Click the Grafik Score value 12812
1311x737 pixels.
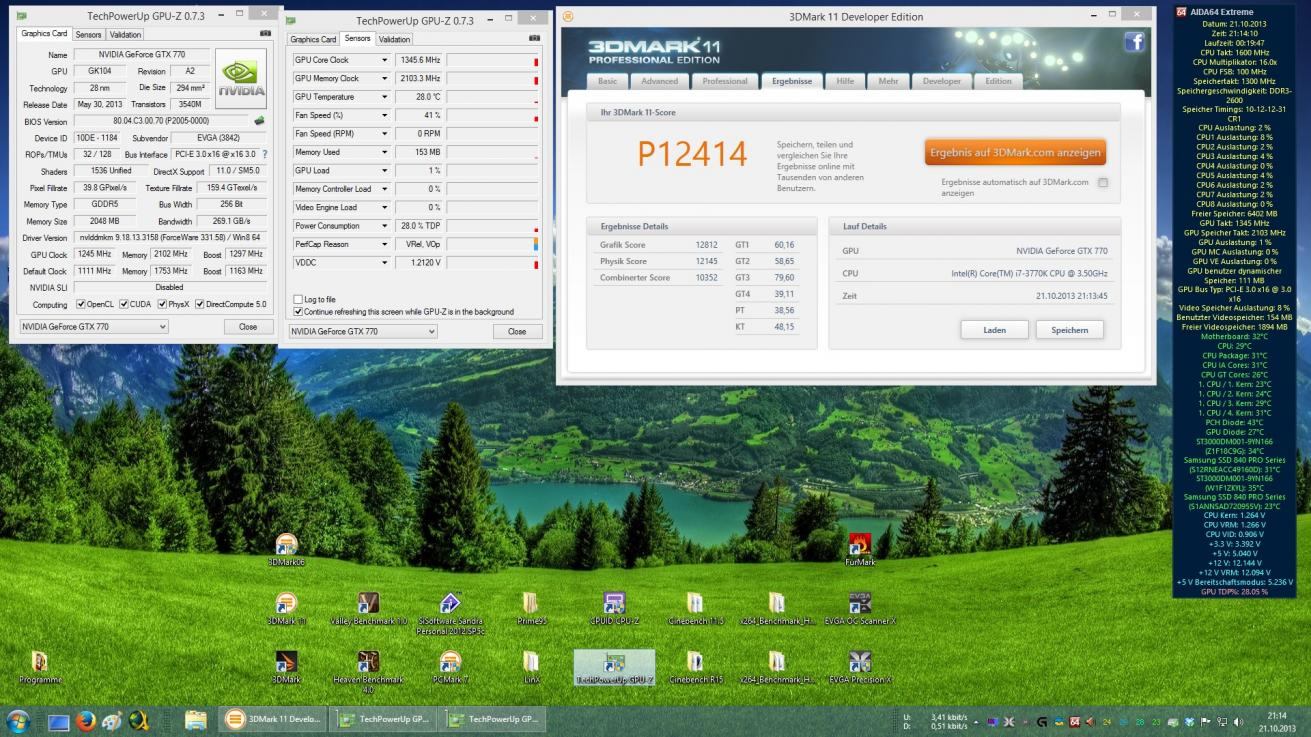(707, 245)
